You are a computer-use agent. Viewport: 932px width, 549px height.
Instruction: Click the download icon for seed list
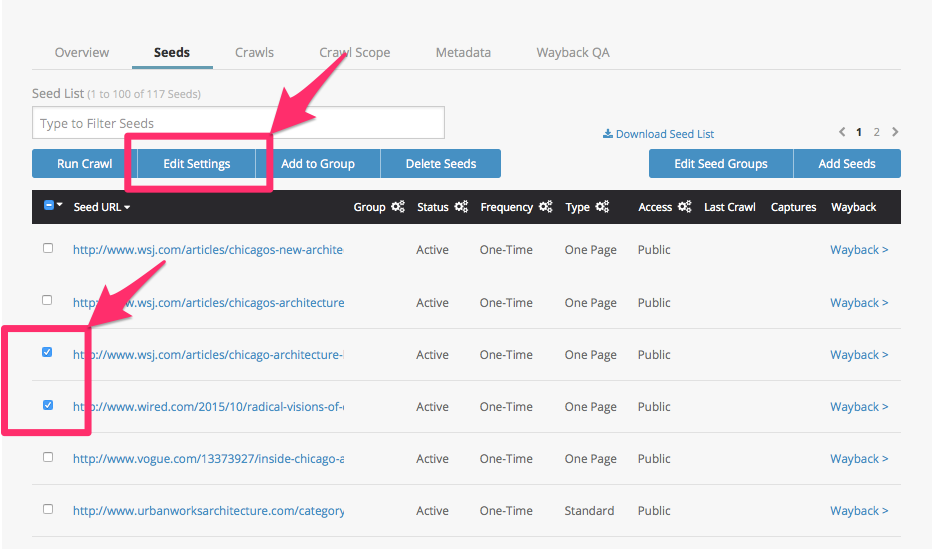607,133
